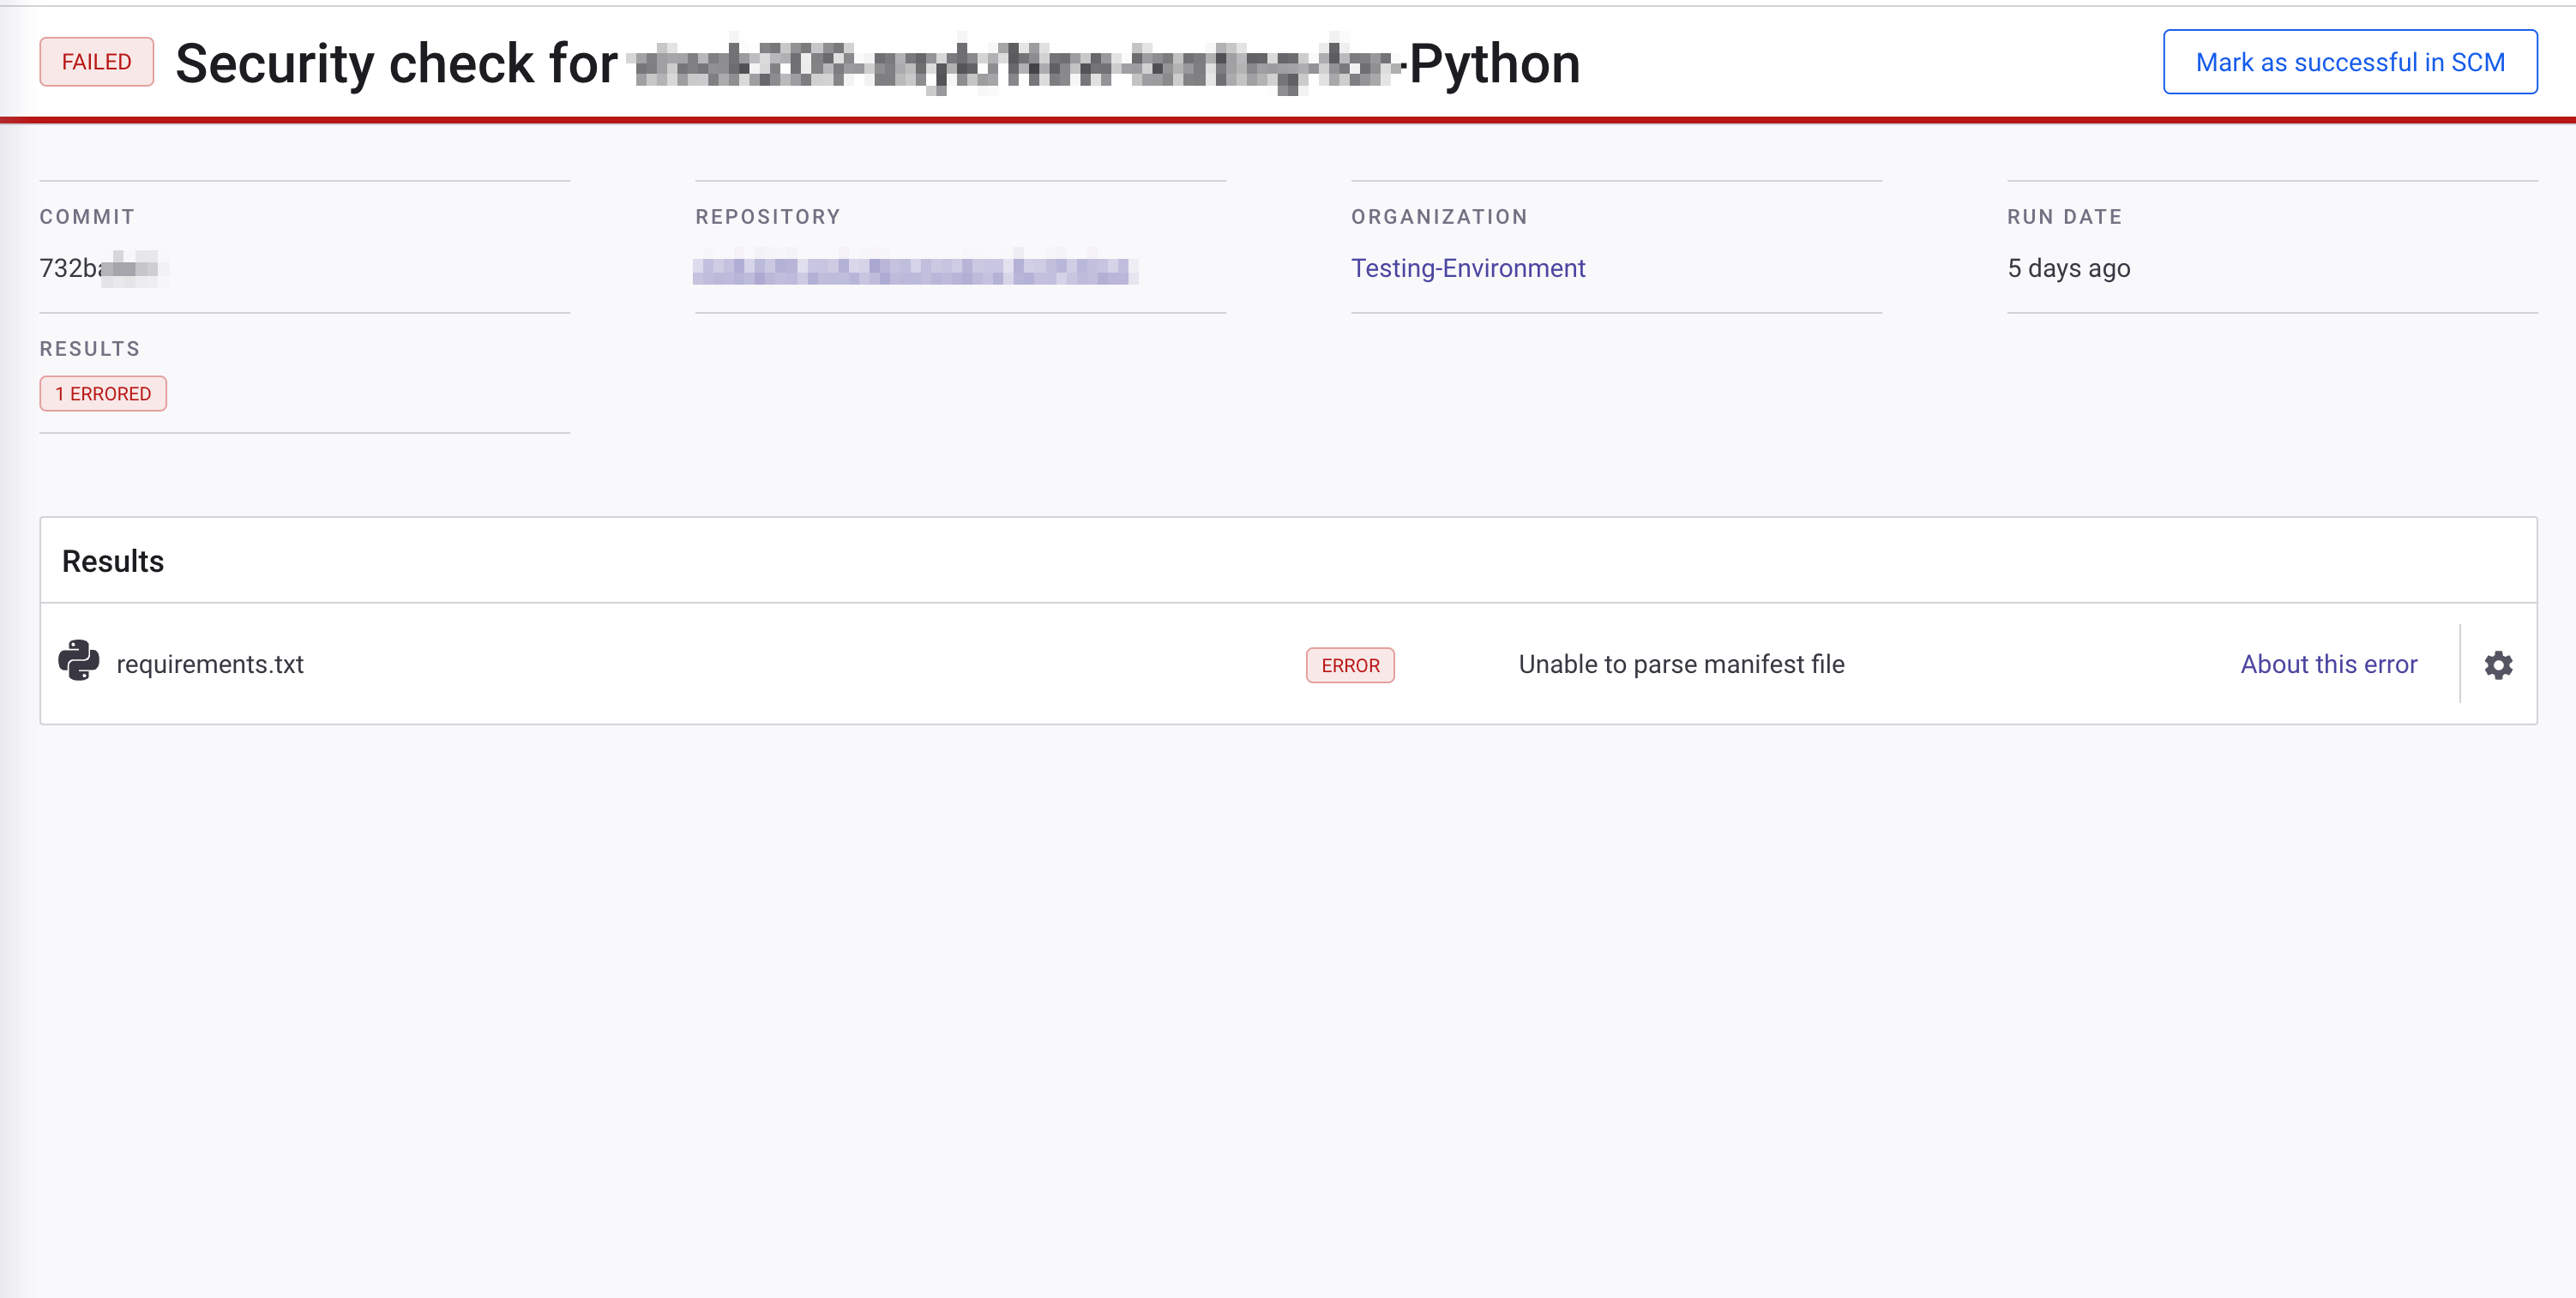Click the REPOSITORY column label
The height and width of the screenshot is (1298, 2576).
tap(768, 217)
